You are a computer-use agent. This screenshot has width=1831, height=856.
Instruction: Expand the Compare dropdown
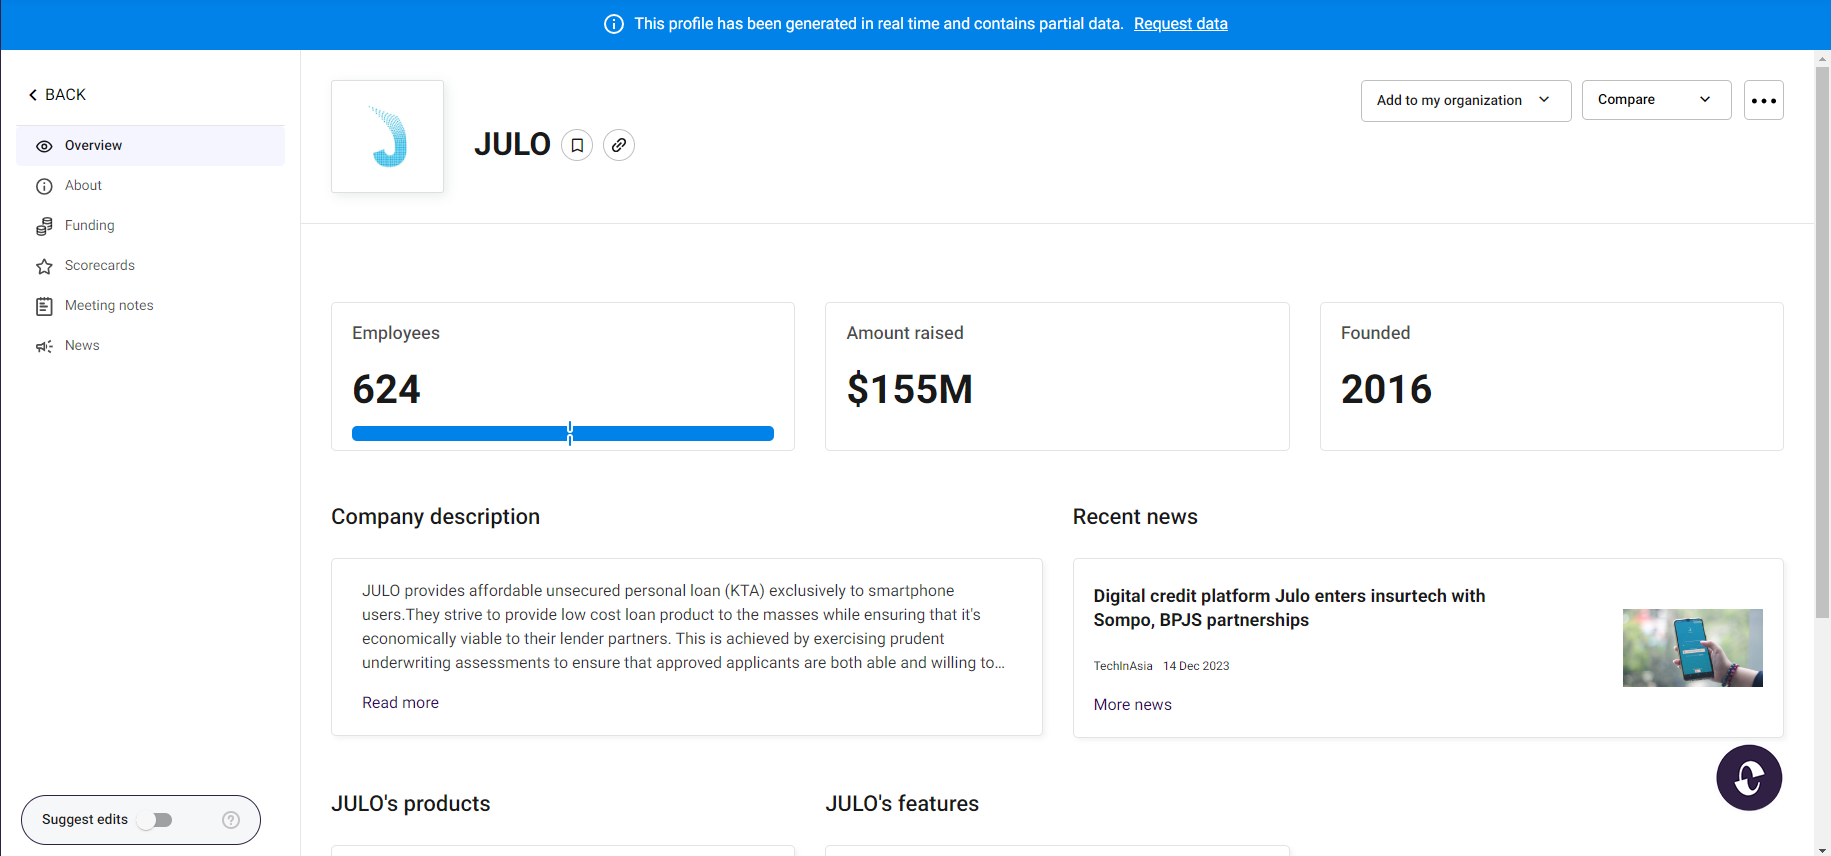(x=1657, y=100)
